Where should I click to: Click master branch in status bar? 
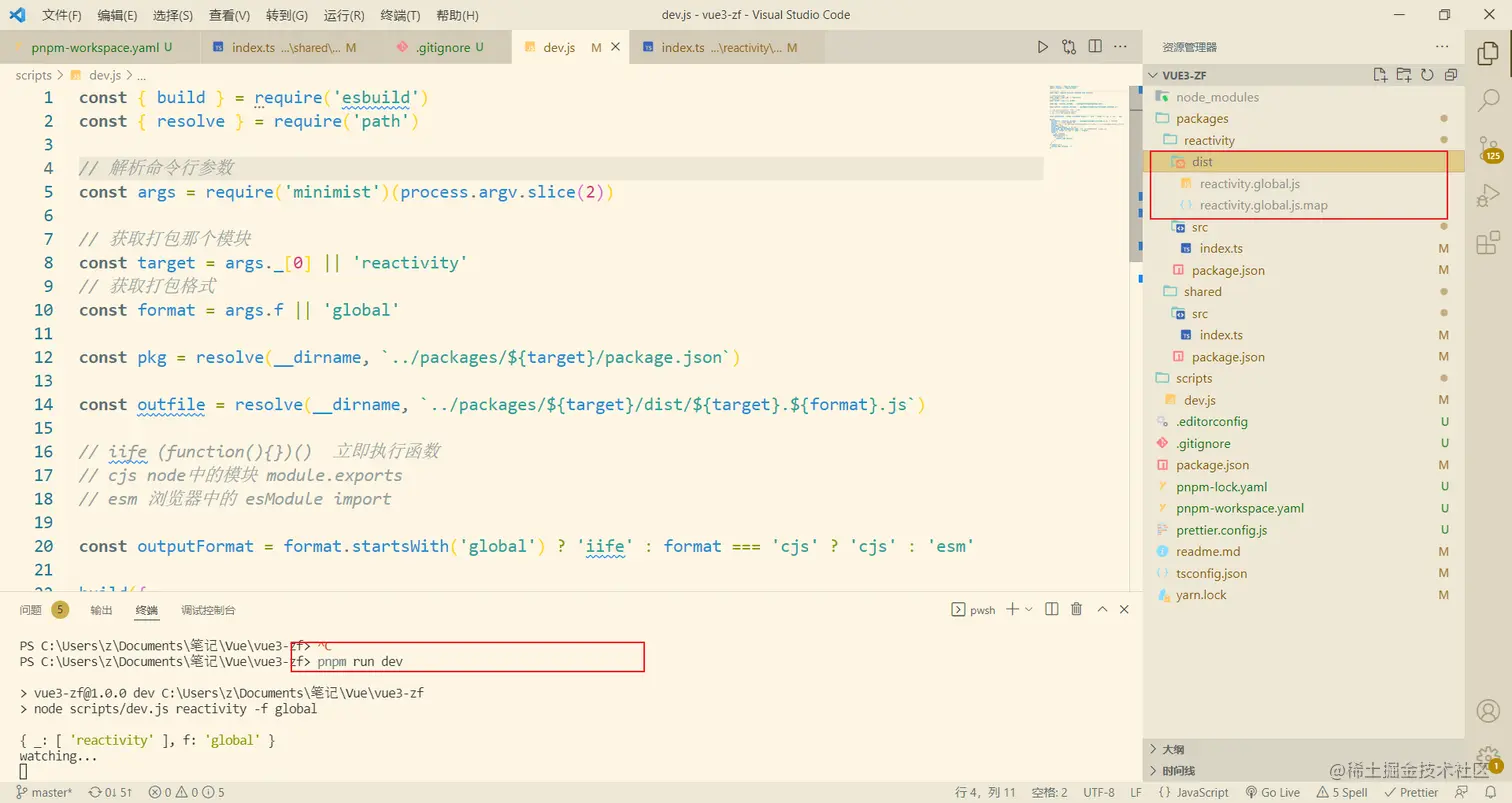(x=45, y=792)
